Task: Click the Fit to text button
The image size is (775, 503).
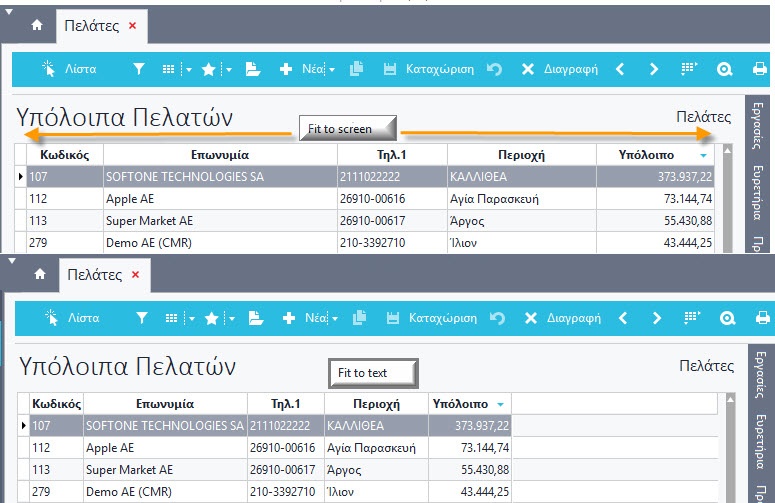Action: pyautogui.click(x=372, y=373)
